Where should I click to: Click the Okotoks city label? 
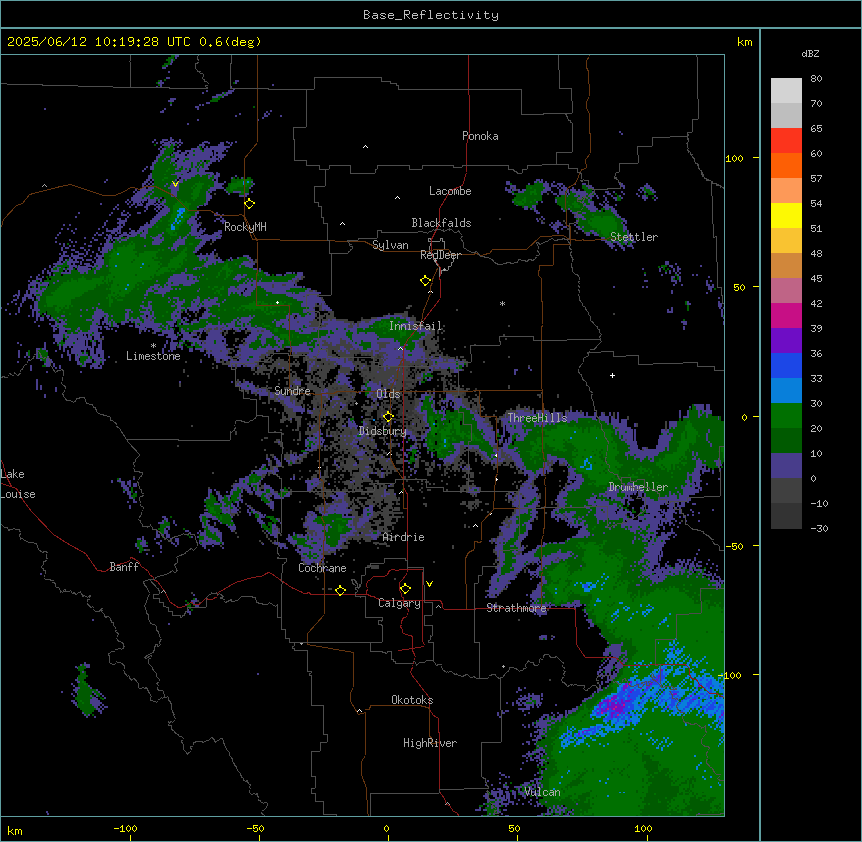click(x=412, y=700)
